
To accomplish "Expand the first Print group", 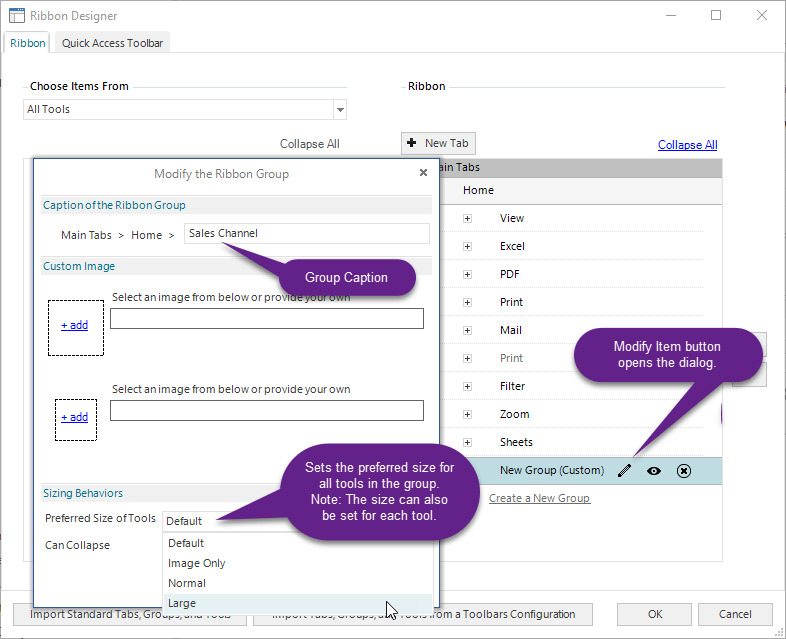I will click(x=467, y=303).
